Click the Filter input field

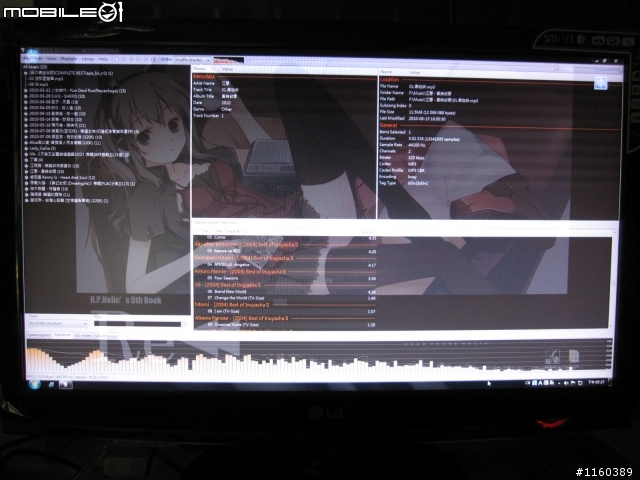pos(138,324)
